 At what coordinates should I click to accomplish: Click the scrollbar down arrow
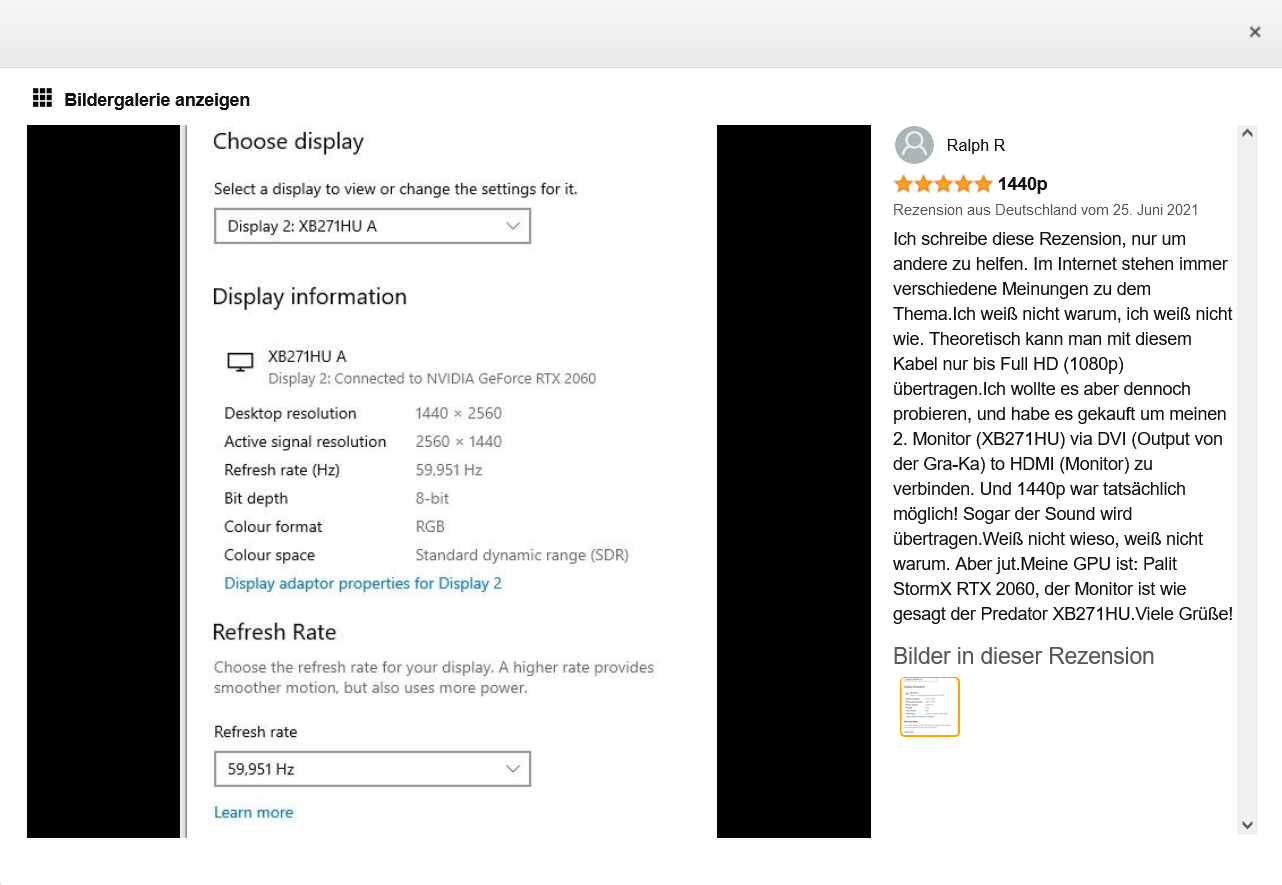click(1247, 825)
